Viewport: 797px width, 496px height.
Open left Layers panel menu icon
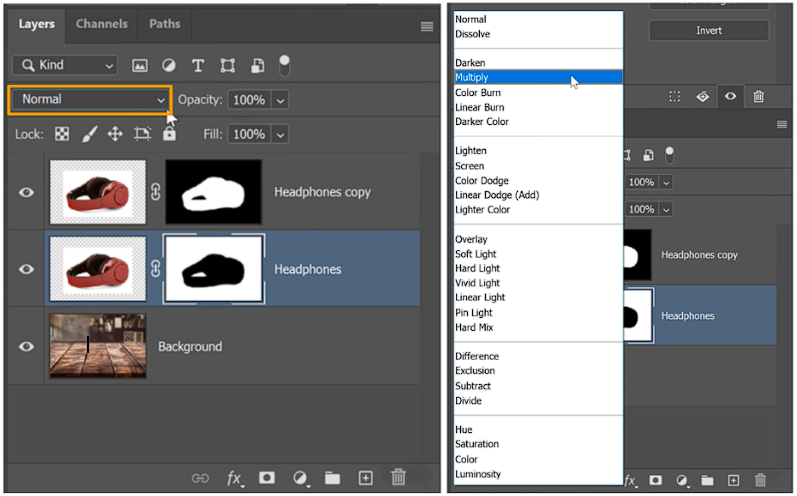[427, 26]
